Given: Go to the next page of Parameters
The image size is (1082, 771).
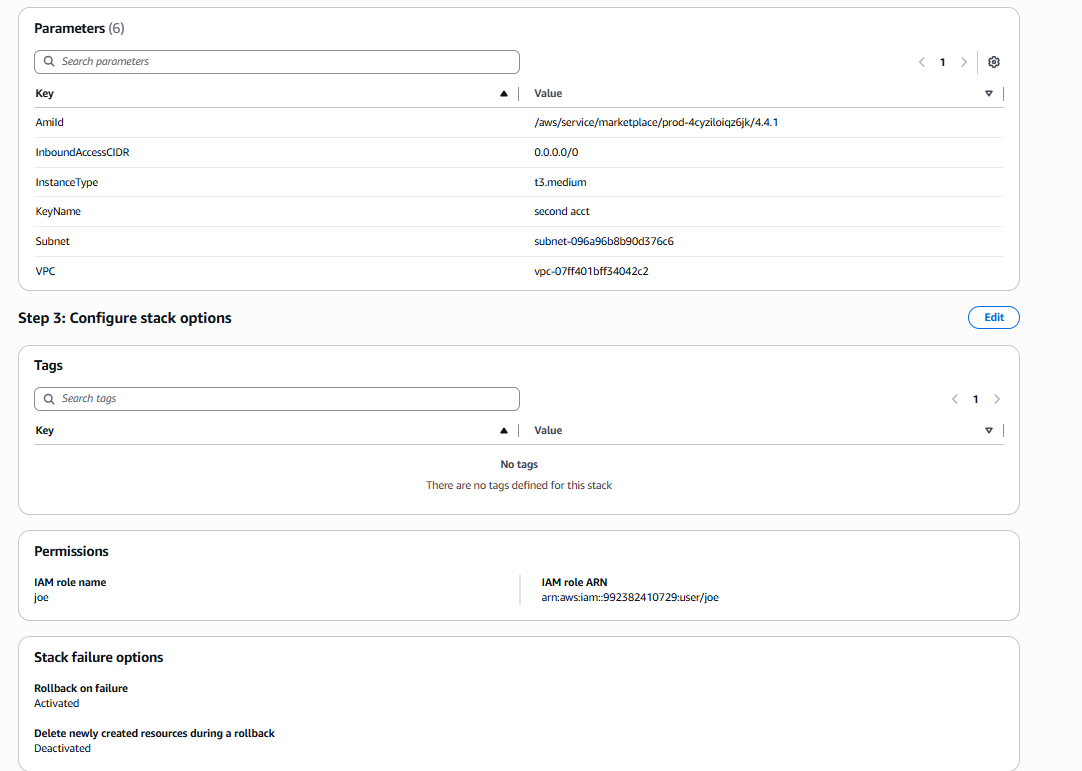Looking at the screenshot, I should pyautogui.click(x=964, y=62).
